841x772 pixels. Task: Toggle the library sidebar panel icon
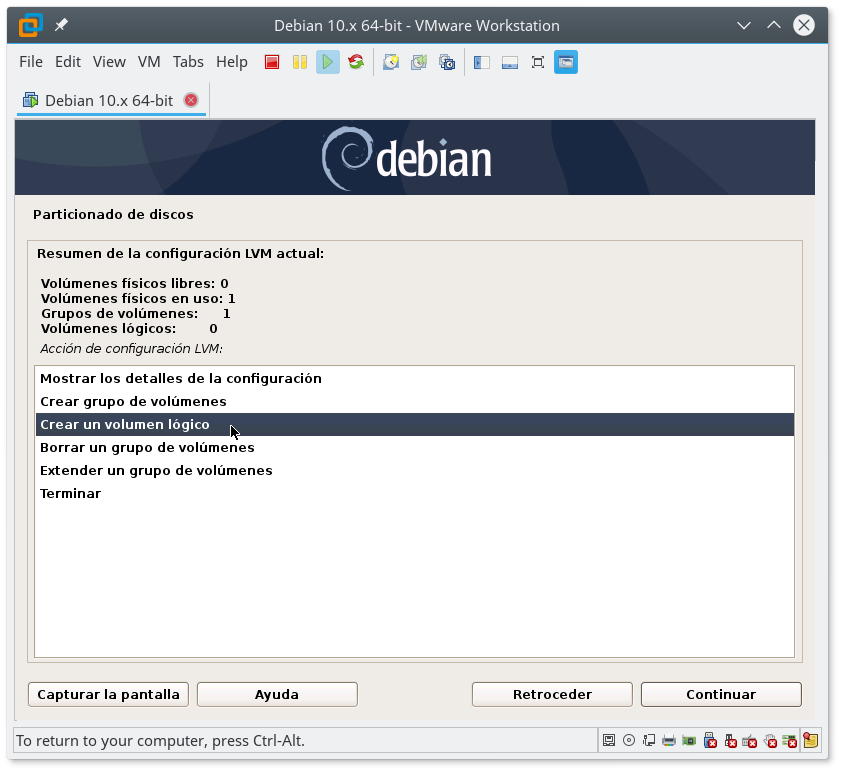pyautogui.click(x=482, y=62)
